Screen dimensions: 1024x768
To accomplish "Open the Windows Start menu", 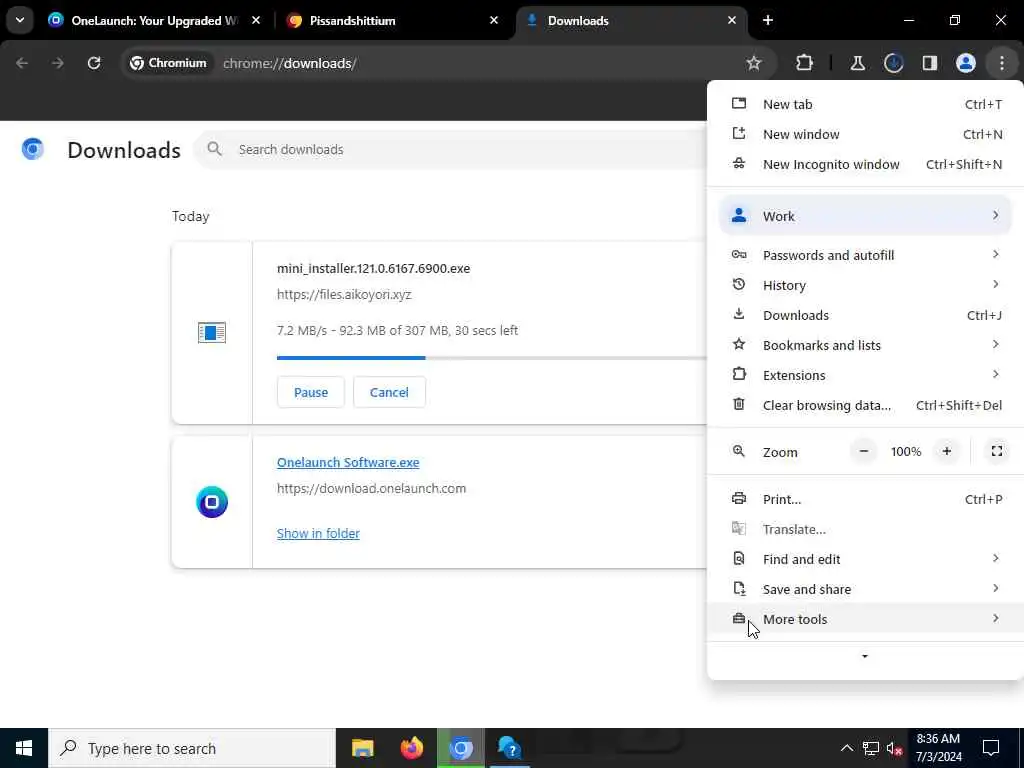I will (x=24, y=748).
